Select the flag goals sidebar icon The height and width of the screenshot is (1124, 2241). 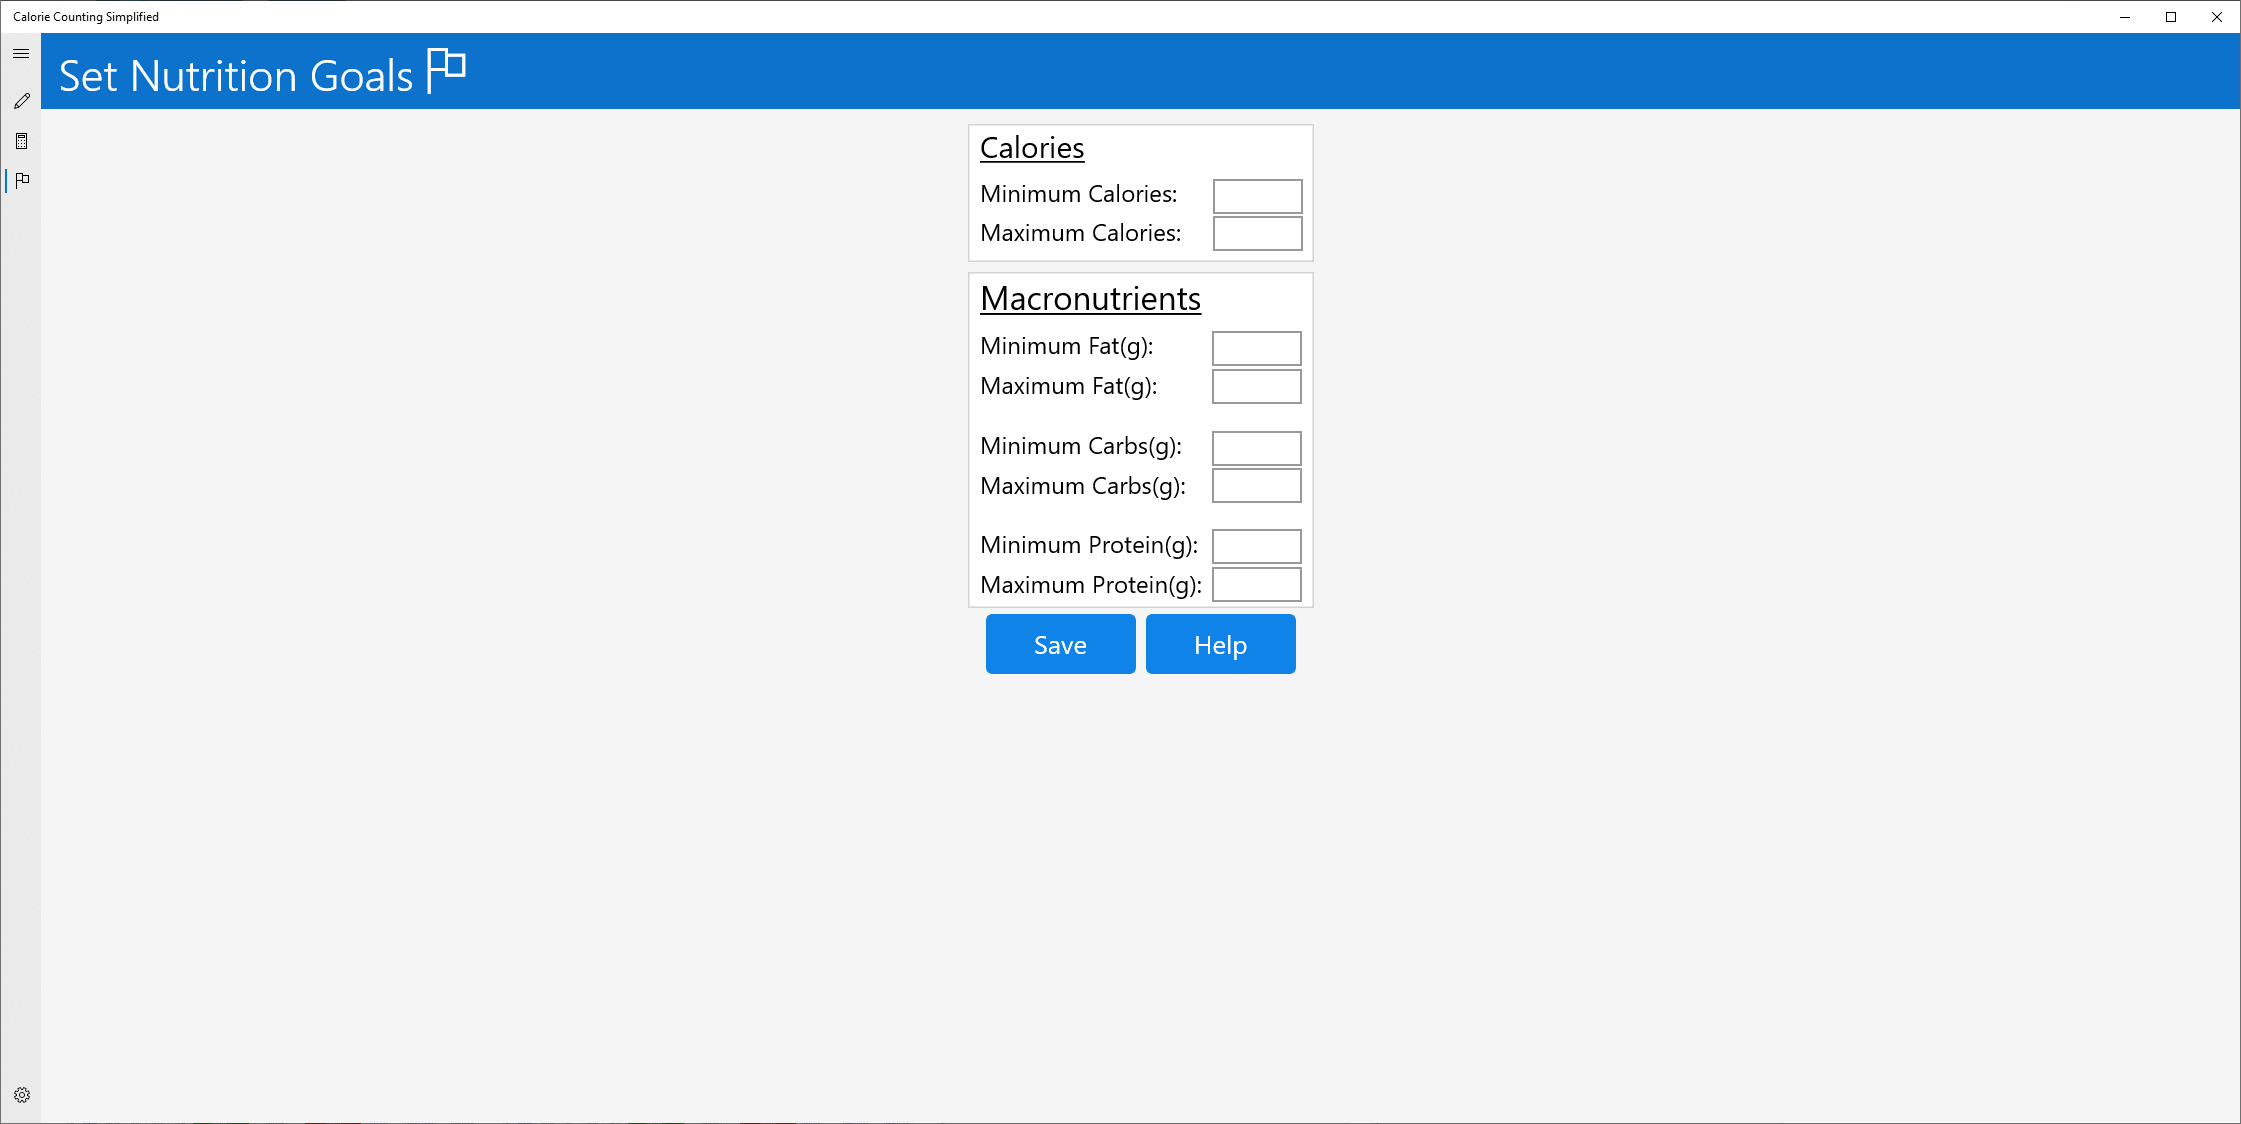(x=22, y=180)
